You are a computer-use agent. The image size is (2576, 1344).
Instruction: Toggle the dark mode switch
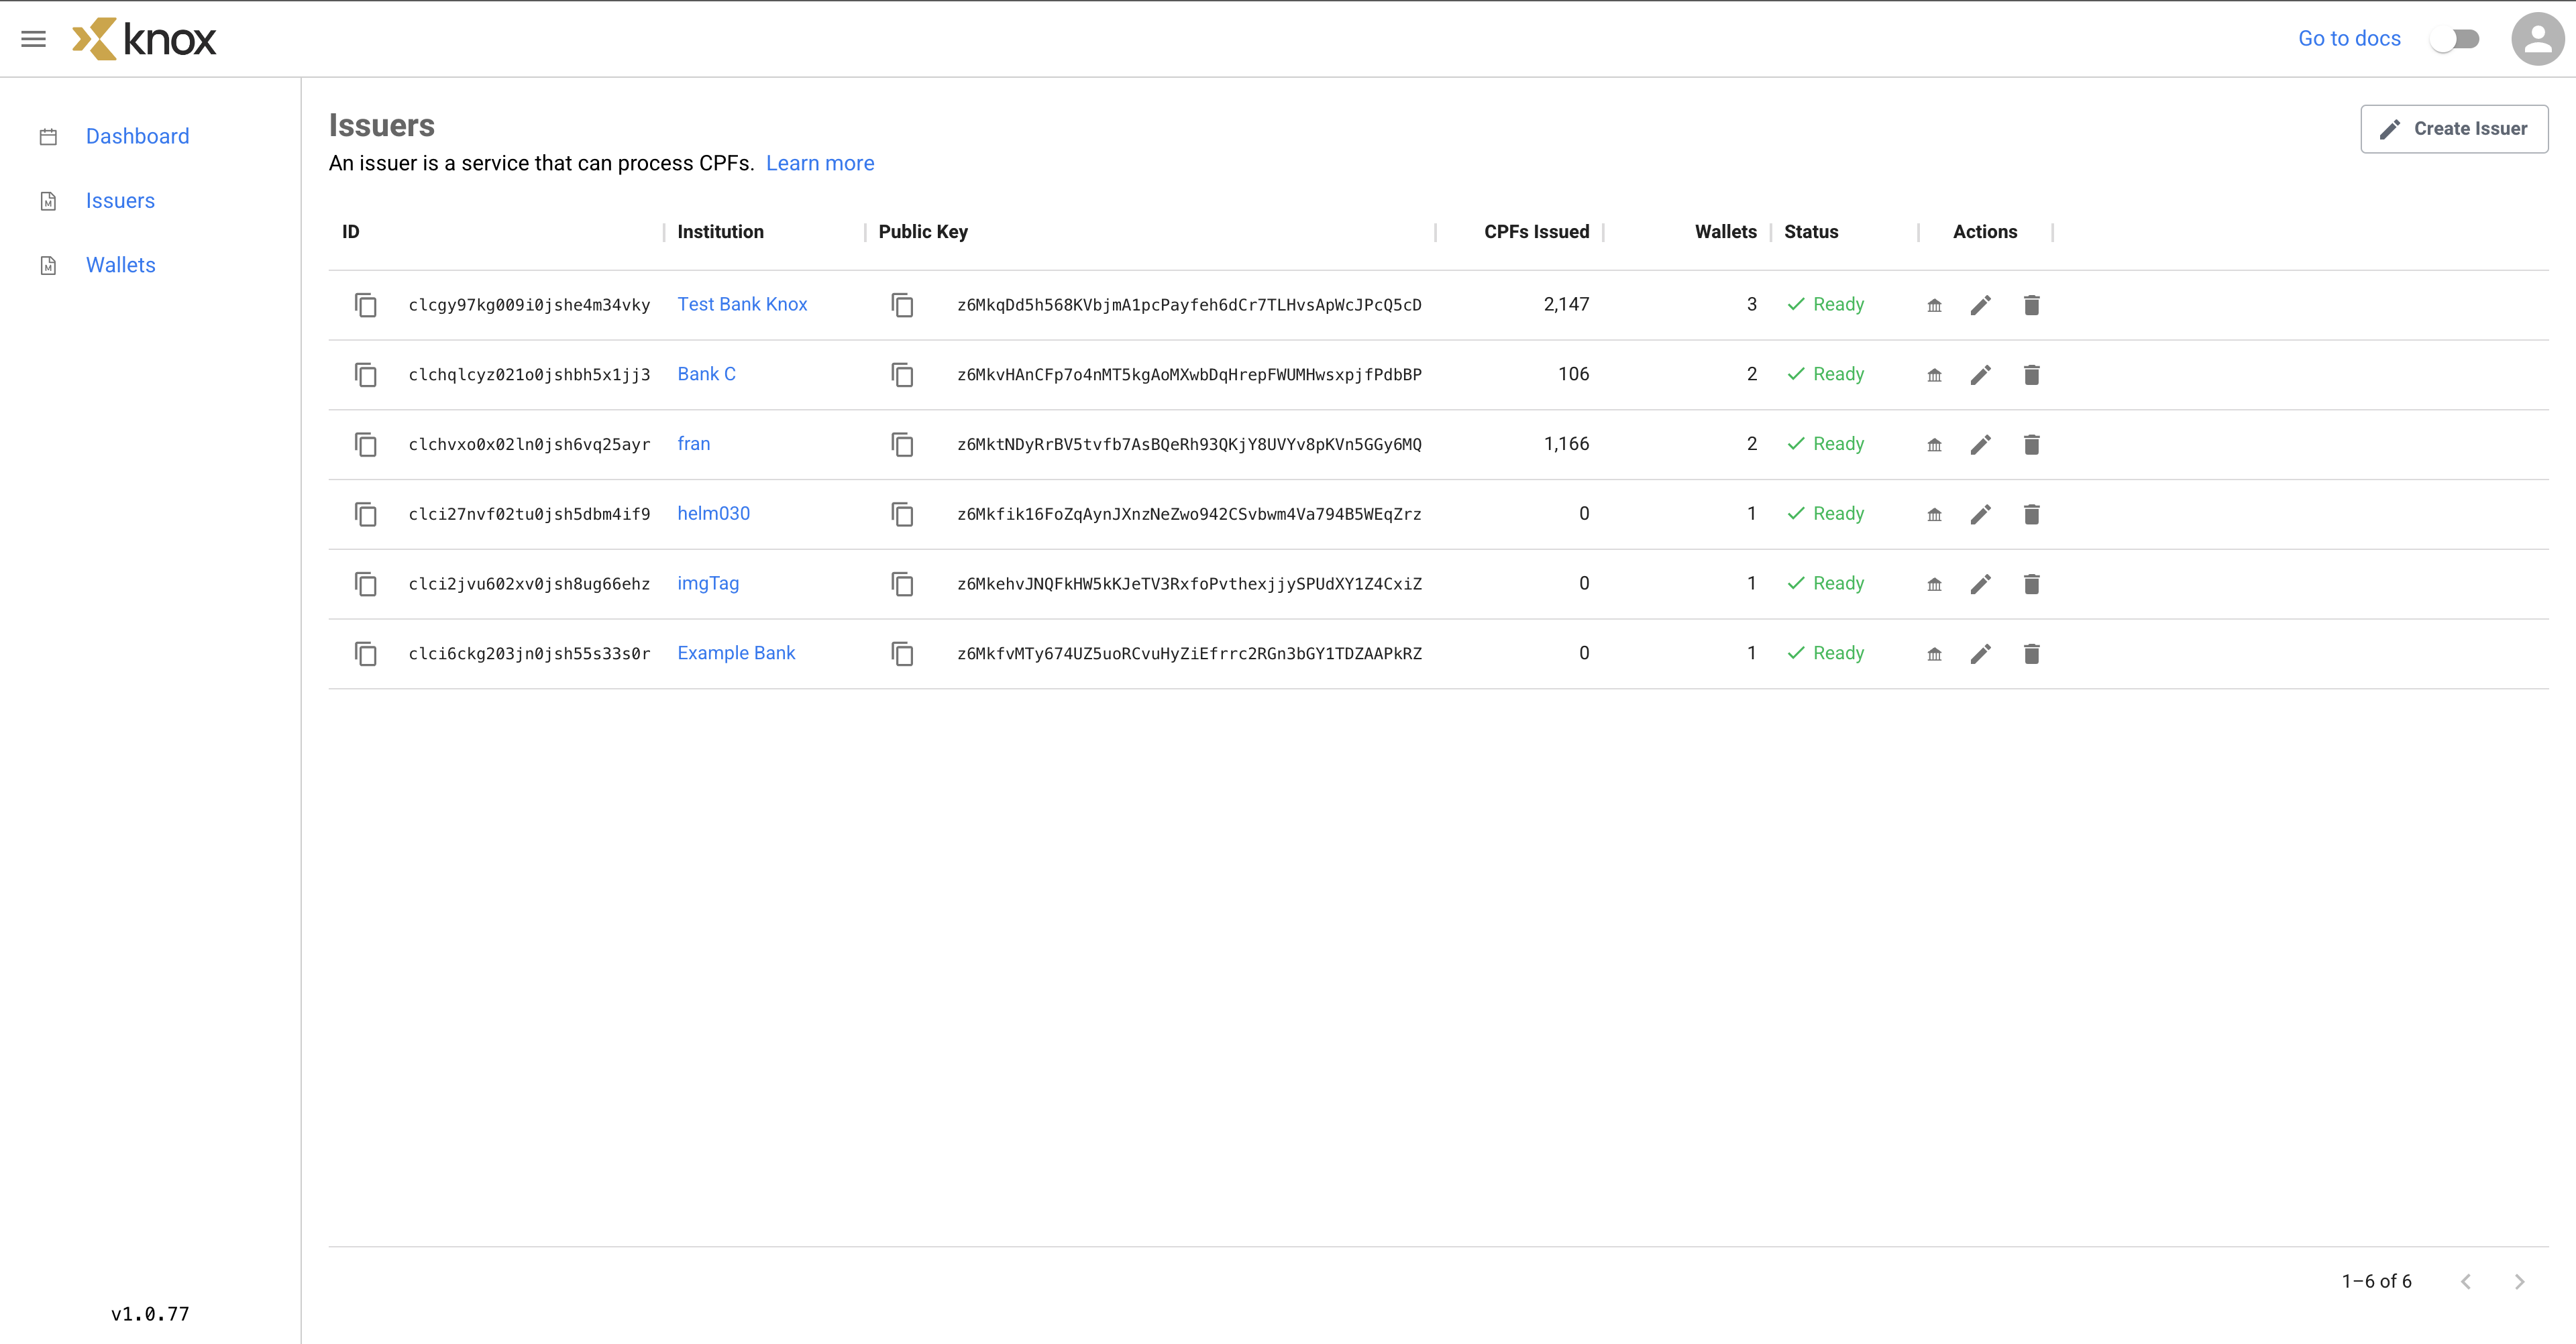tap(2455, 39)
